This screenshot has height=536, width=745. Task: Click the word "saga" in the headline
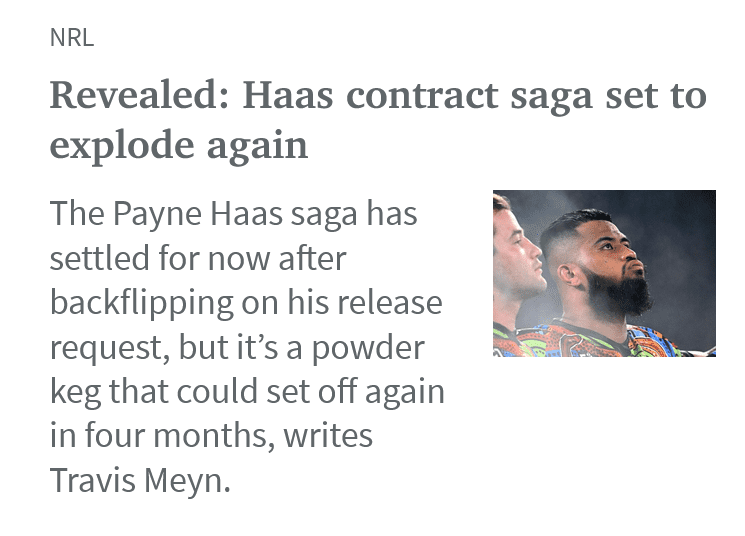pyautogui.click(x=551, y=97)
